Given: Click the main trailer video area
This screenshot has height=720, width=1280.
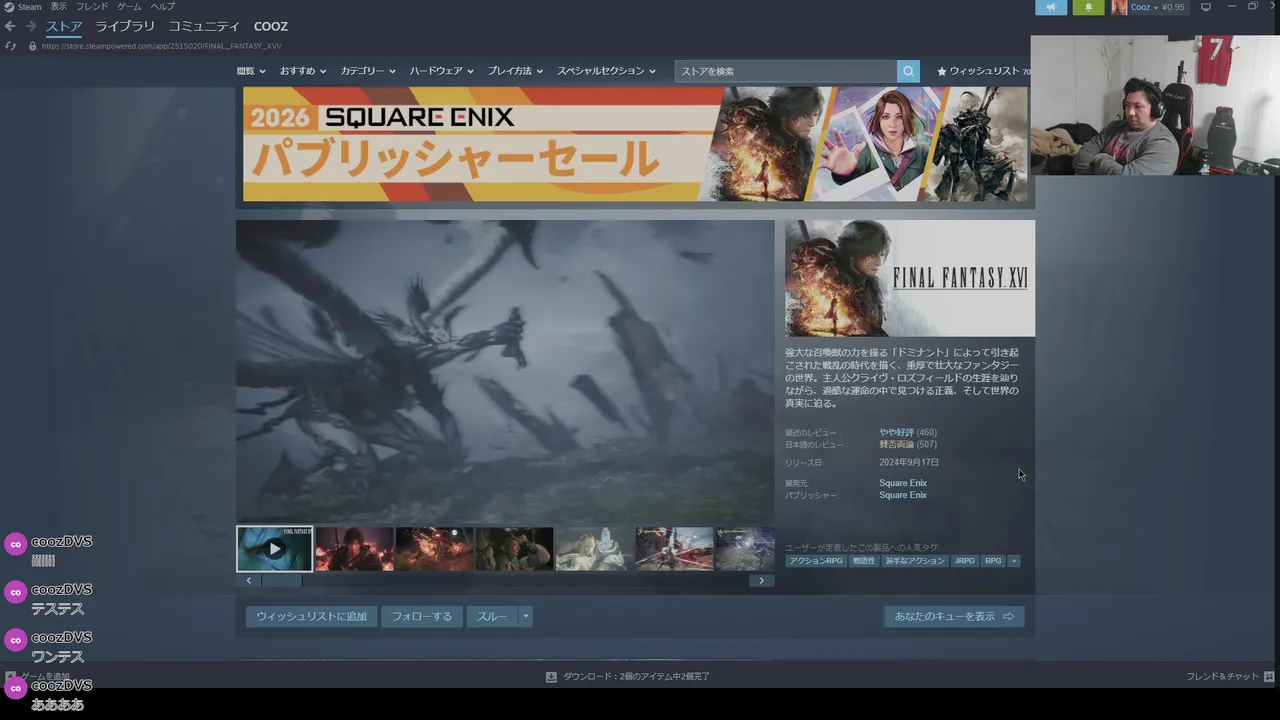Looking at the screenshot, I should tap(505, 371).
